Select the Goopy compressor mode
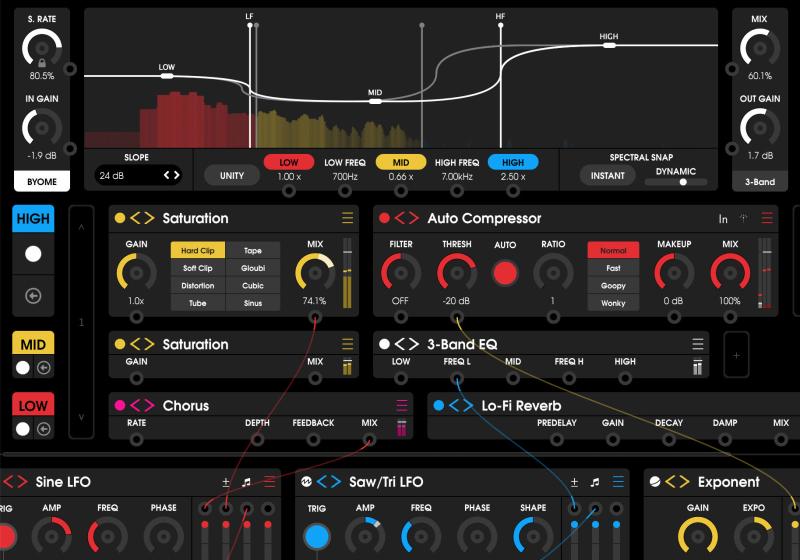Screen dimensions: 800x560 click(x=613, y=286)
